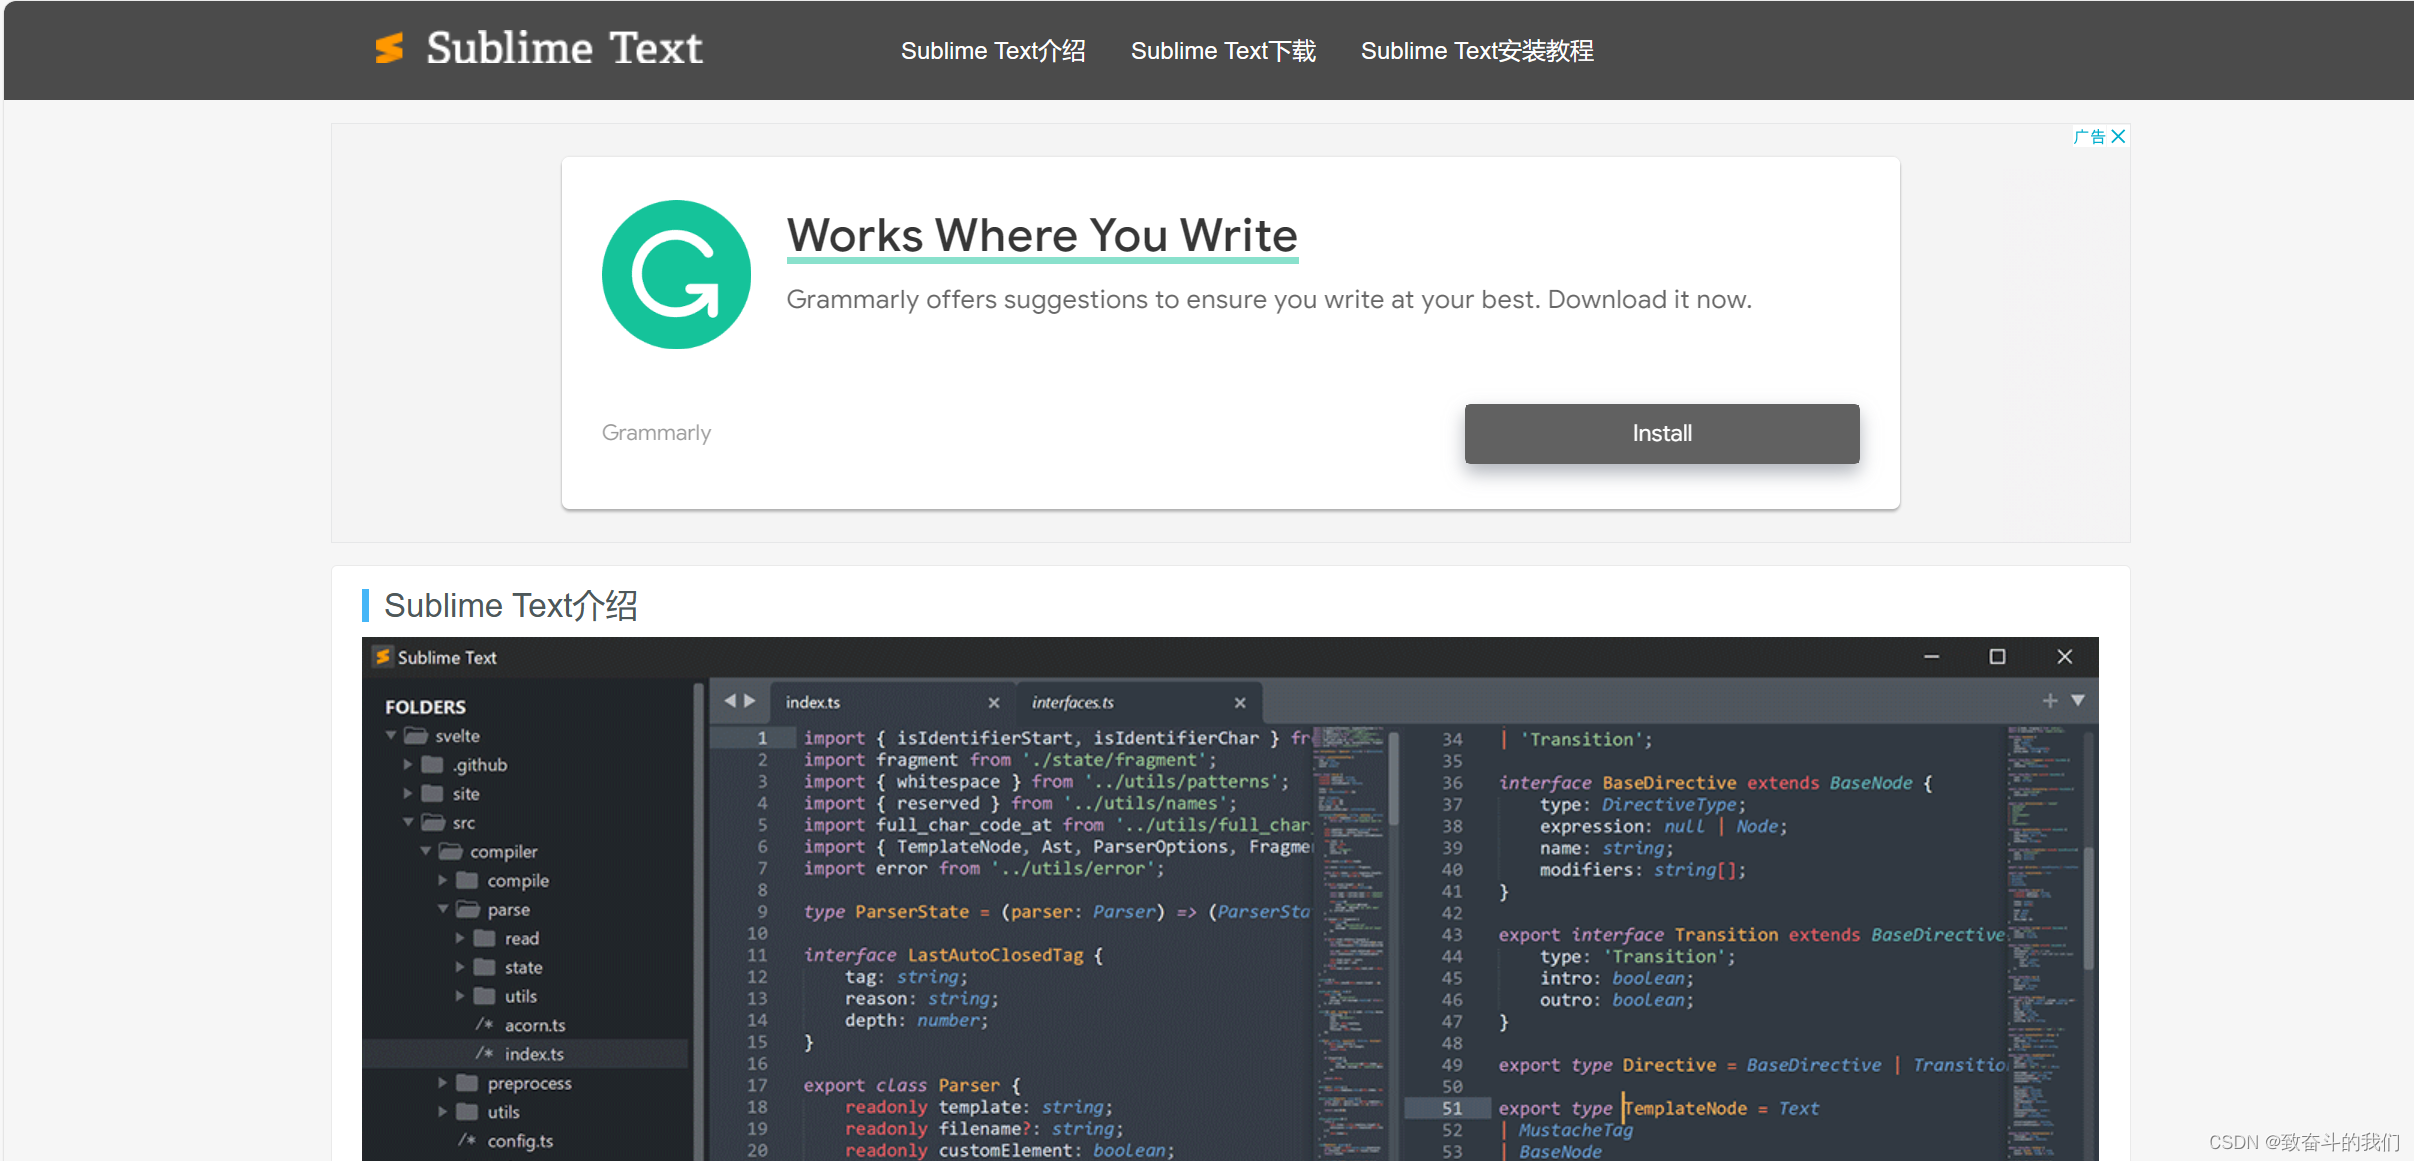Screen dimensions: 2414x1161
Task: Click the Grammarly ad description text
Action: tap(1269, 299)
